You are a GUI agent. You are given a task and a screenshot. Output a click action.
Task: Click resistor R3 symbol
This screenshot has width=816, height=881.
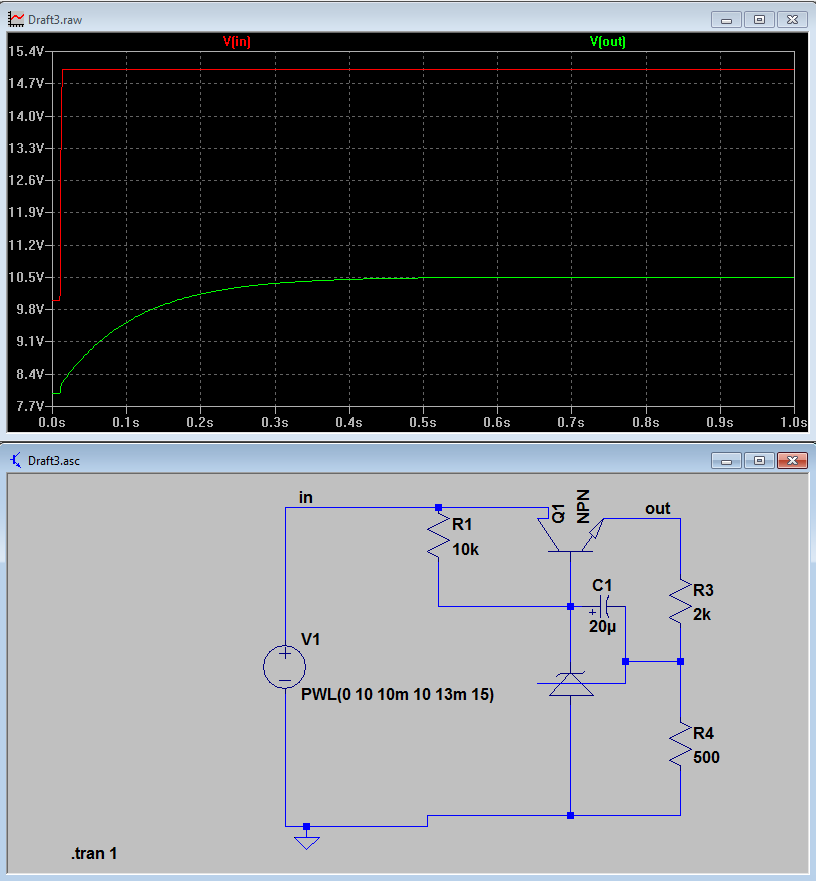[681, 601]
